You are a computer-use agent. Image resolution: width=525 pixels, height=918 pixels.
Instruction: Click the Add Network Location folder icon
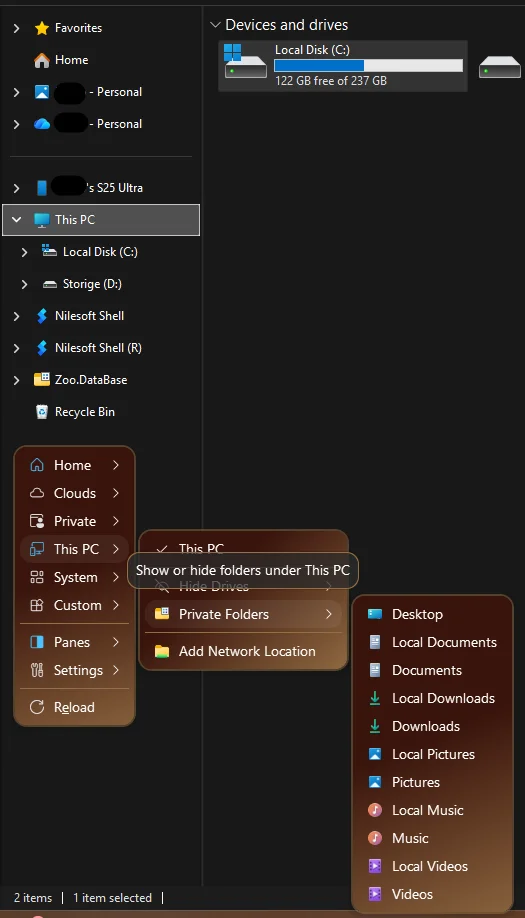click(162, 651)
